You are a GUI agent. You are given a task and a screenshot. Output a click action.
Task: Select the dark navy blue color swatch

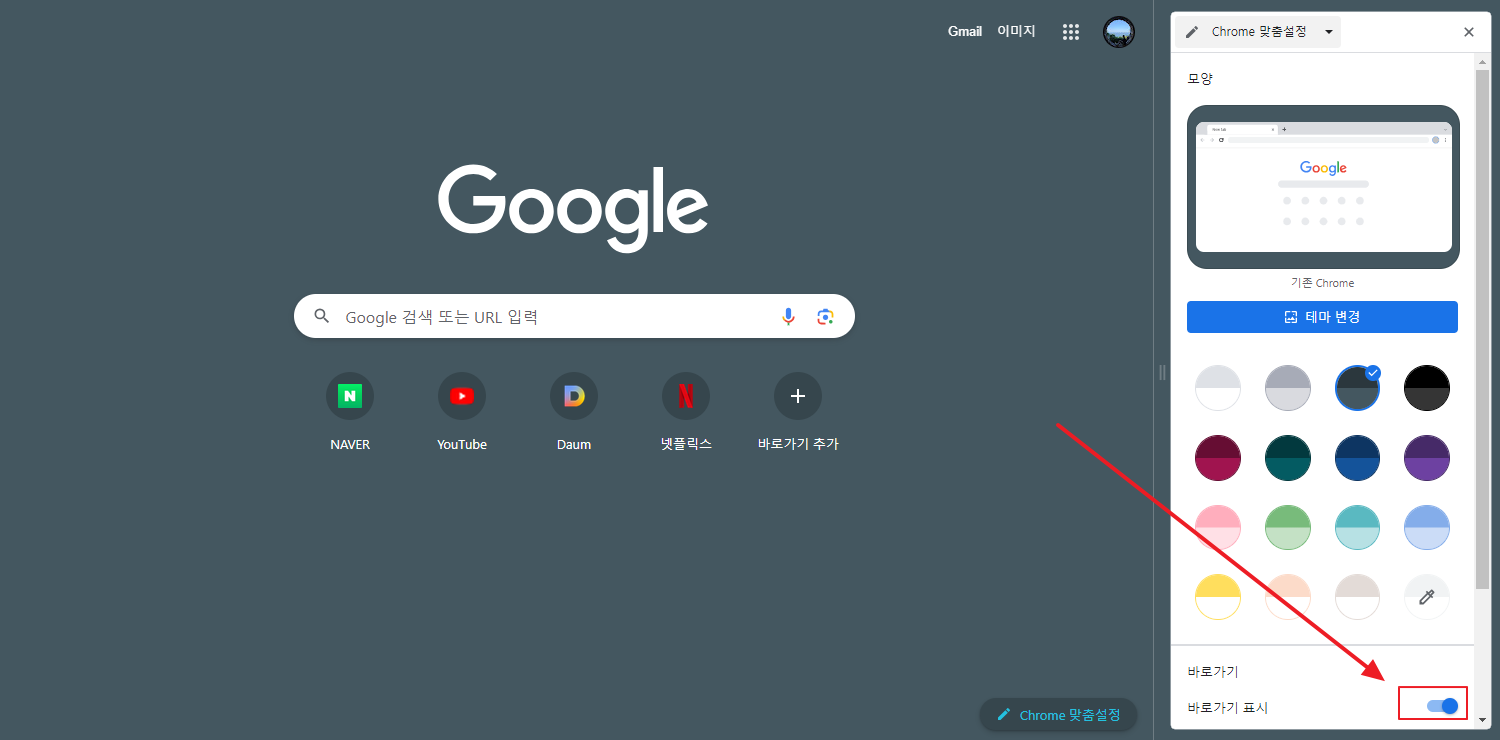1358,457
